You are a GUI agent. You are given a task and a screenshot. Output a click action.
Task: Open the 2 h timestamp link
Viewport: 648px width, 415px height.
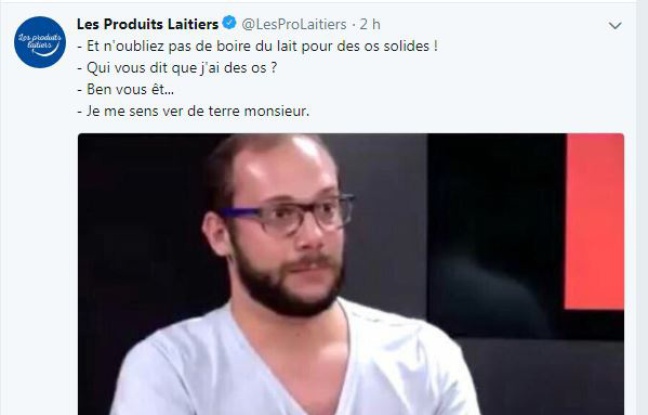pos(370,24)
